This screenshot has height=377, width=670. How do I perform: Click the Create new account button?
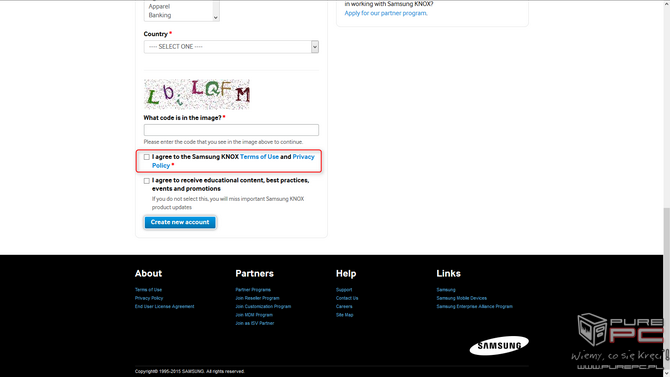click(x=180, y=222)
